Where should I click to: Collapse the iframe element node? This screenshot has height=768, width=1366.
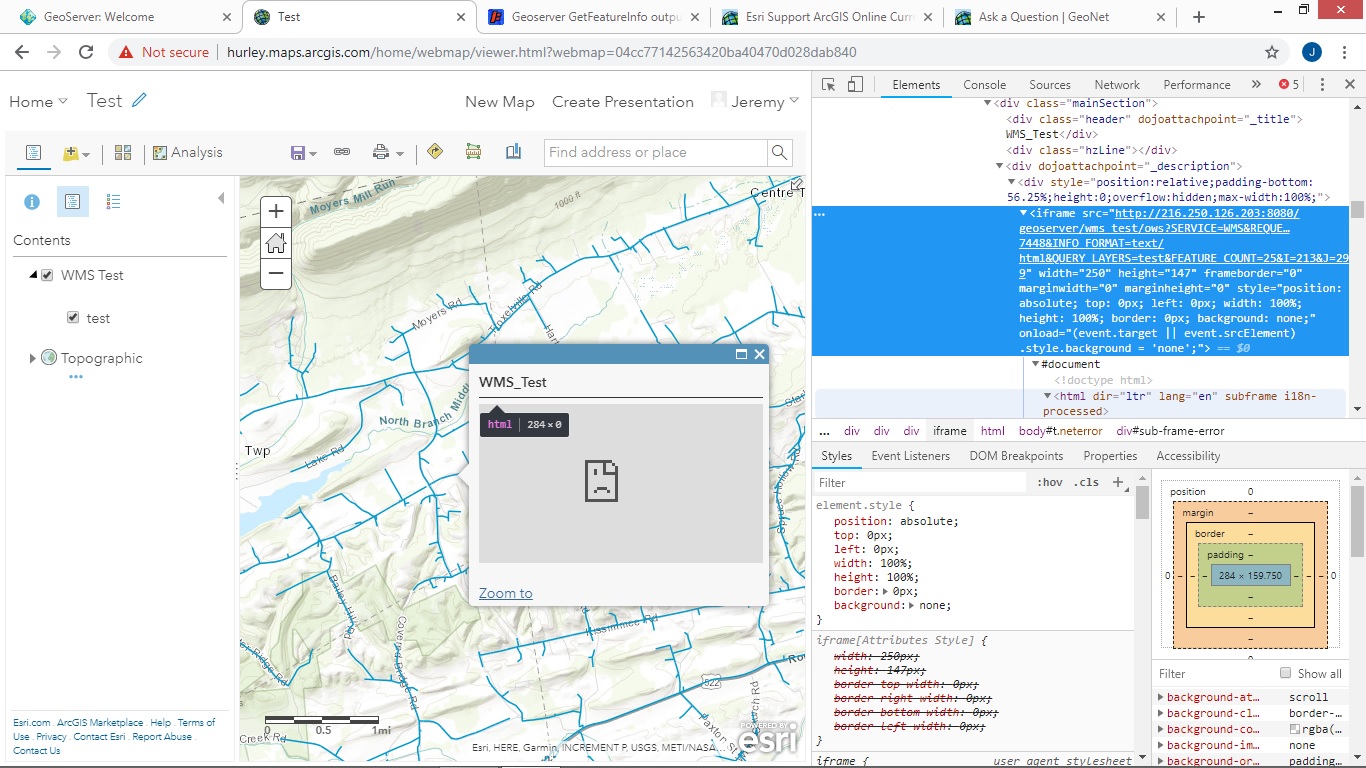click(1023, 213)
